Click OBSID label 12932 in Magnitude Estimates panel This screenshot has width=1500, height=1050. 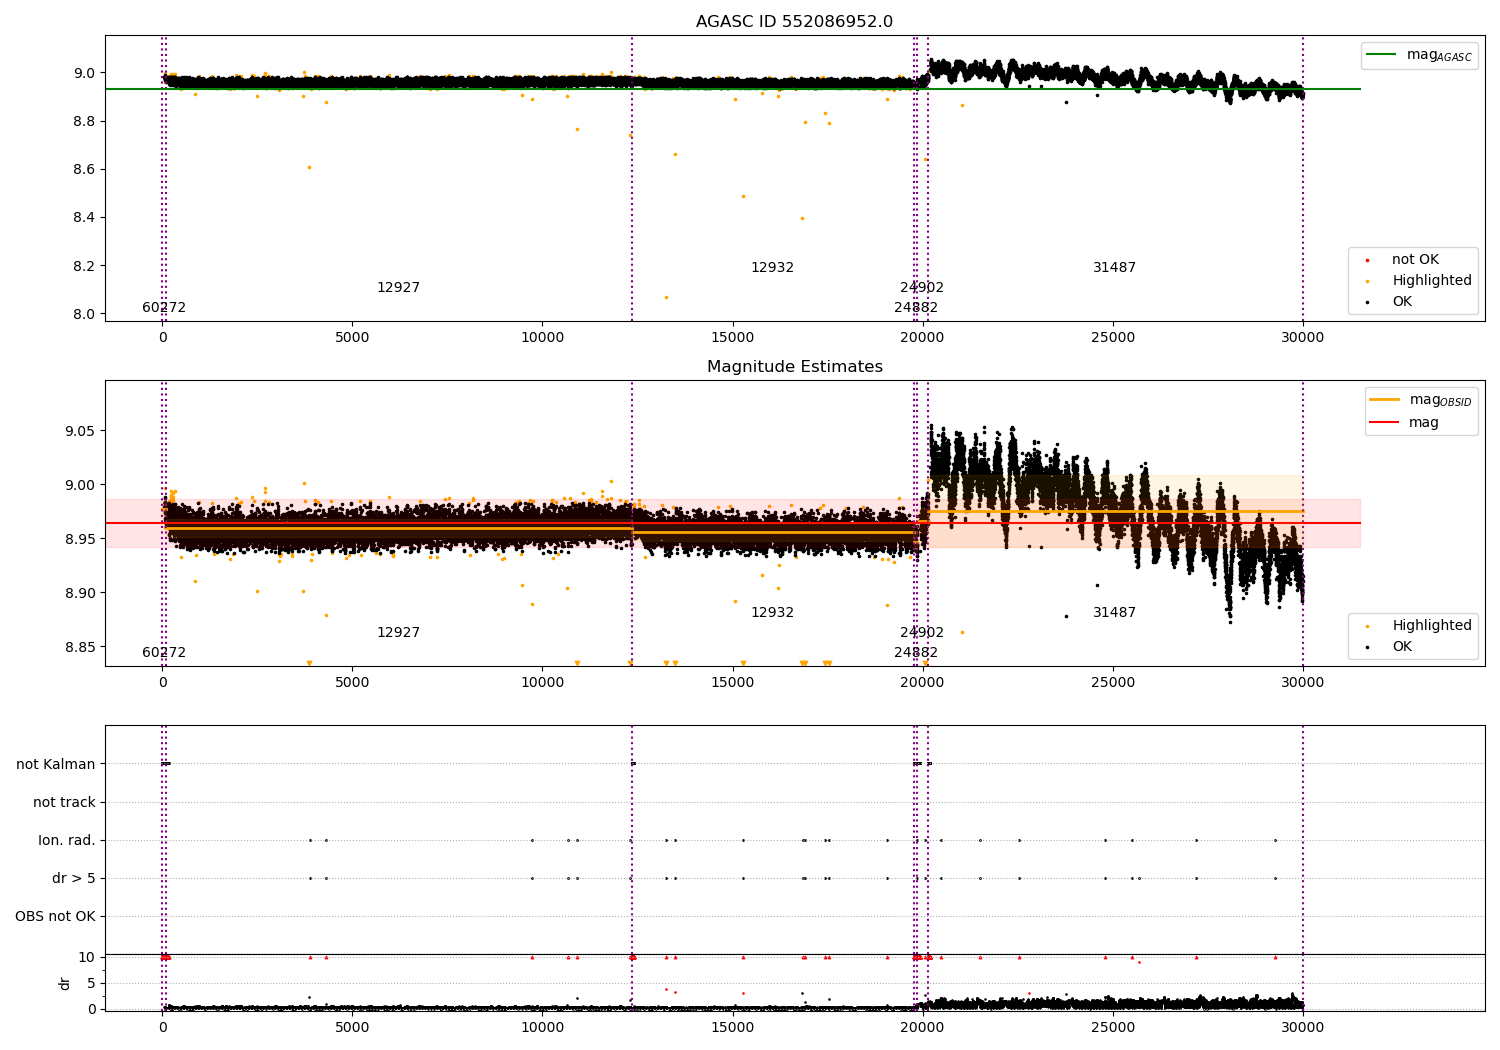[772, 613]
